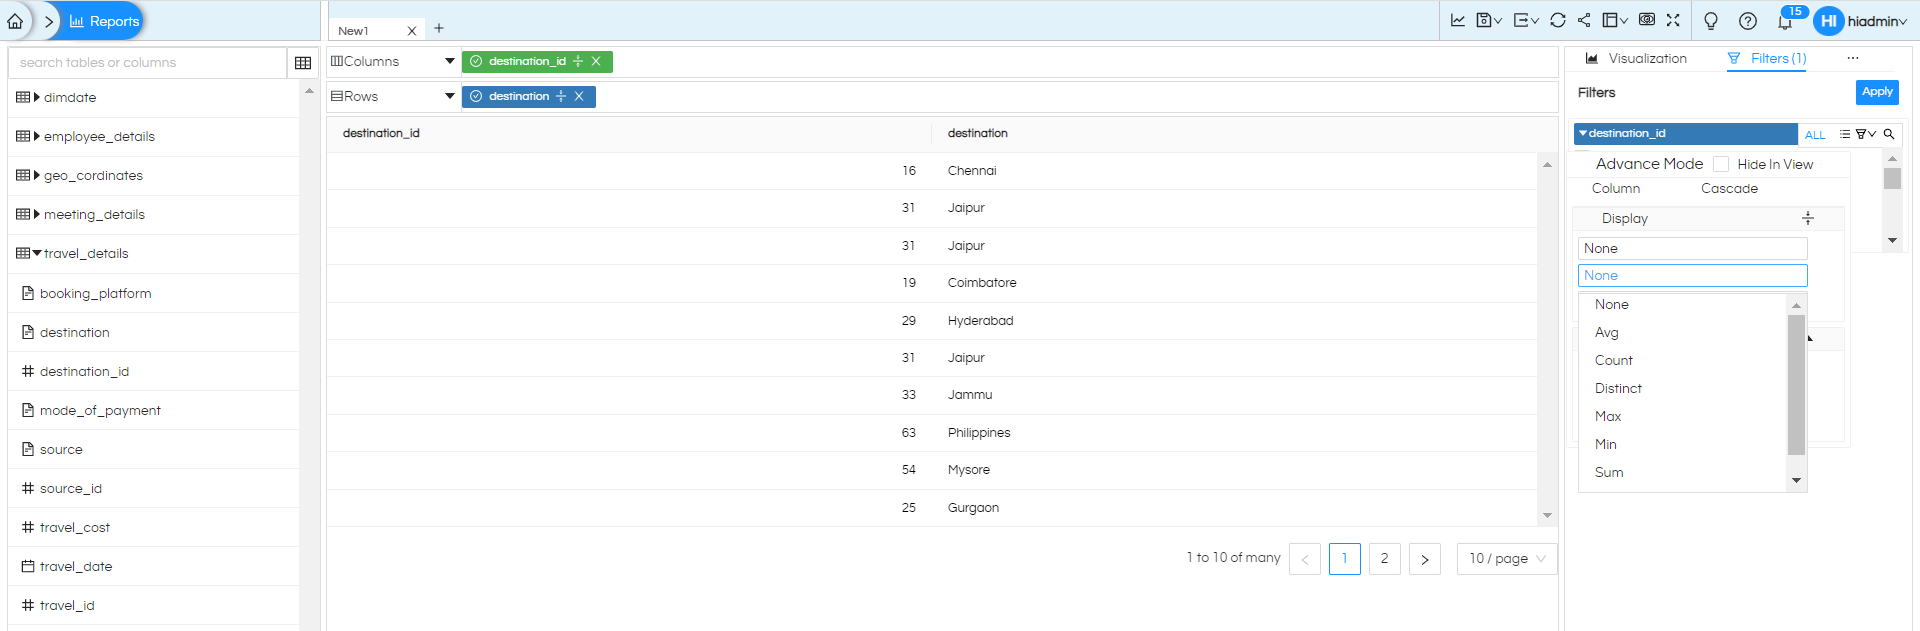Sort by the destination table header
Screen dimensions: 1920x631
977,133
